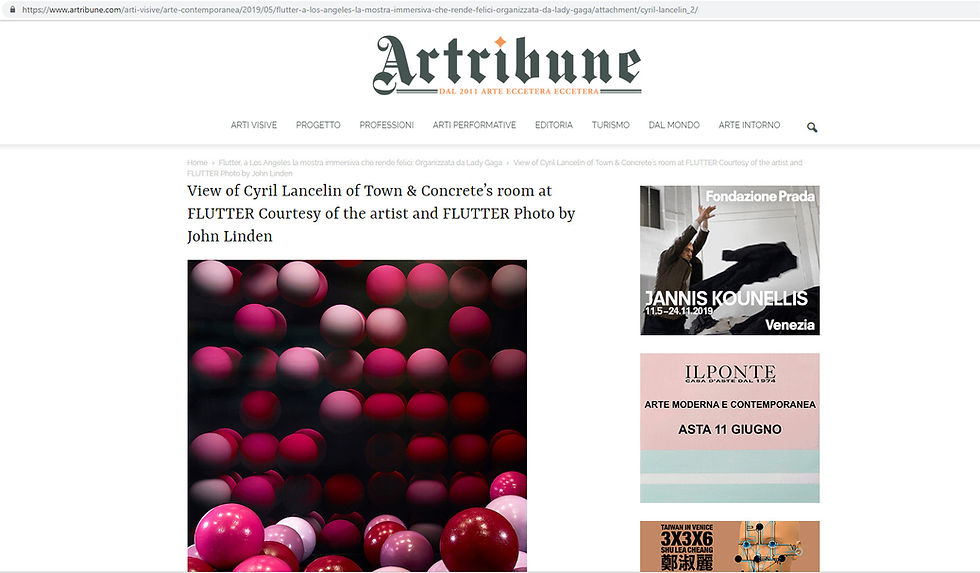Open Taiwan in Venice 3X3X6 banner
980x573 pixels.
click(729, 546)
